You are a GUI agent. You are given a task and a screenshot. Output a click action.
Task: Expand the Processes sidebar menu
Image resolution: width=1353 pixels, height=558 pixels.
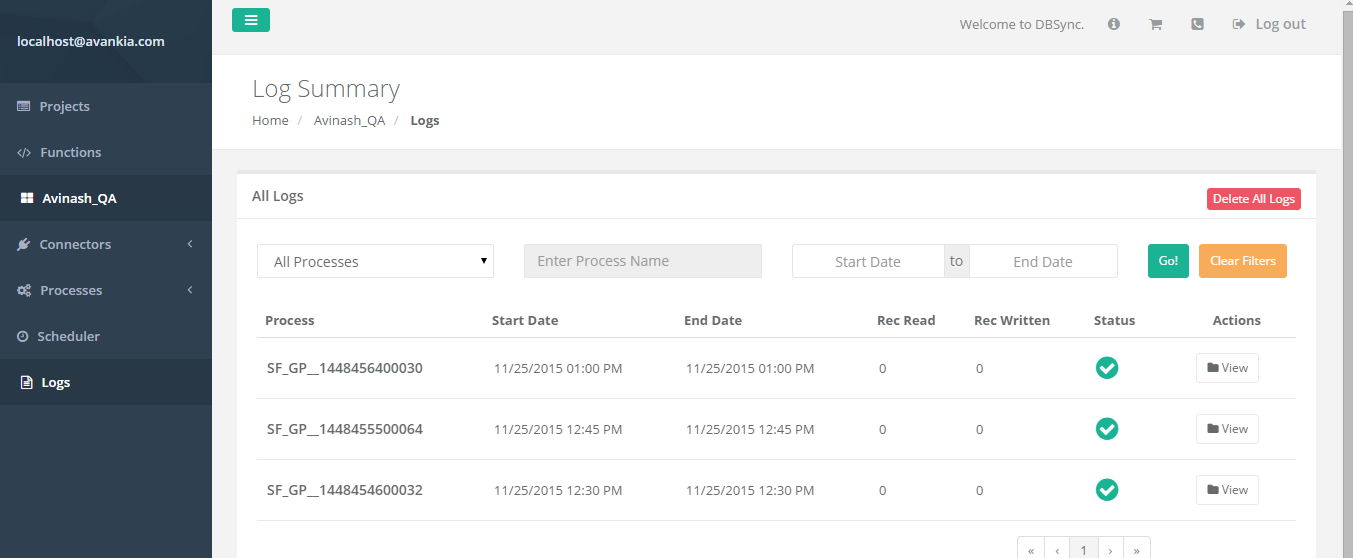point(106,290)
